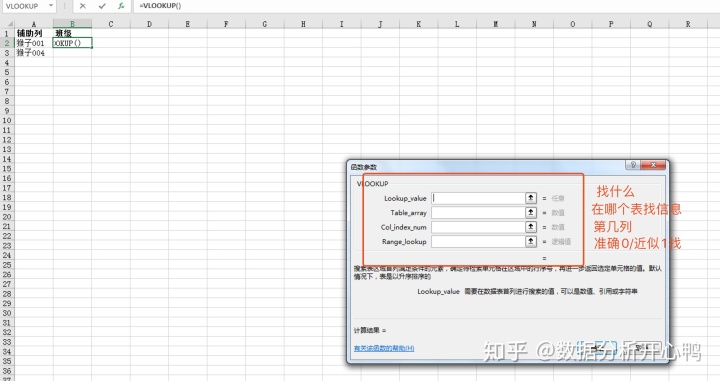The height and width of the screenshot is (381, 720).
Task: Click the Col_index_num input field
Action: click(x=478, y=227)
